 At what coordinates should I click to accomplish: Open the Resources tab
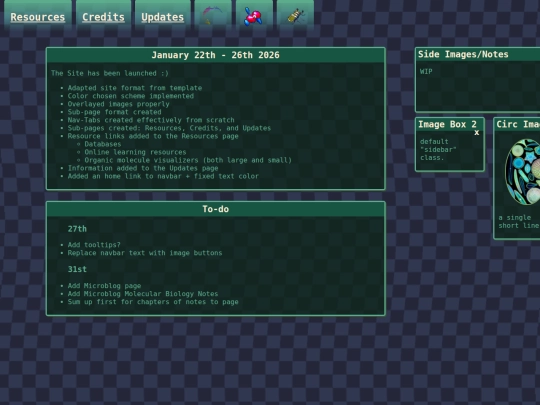(38, 17)
